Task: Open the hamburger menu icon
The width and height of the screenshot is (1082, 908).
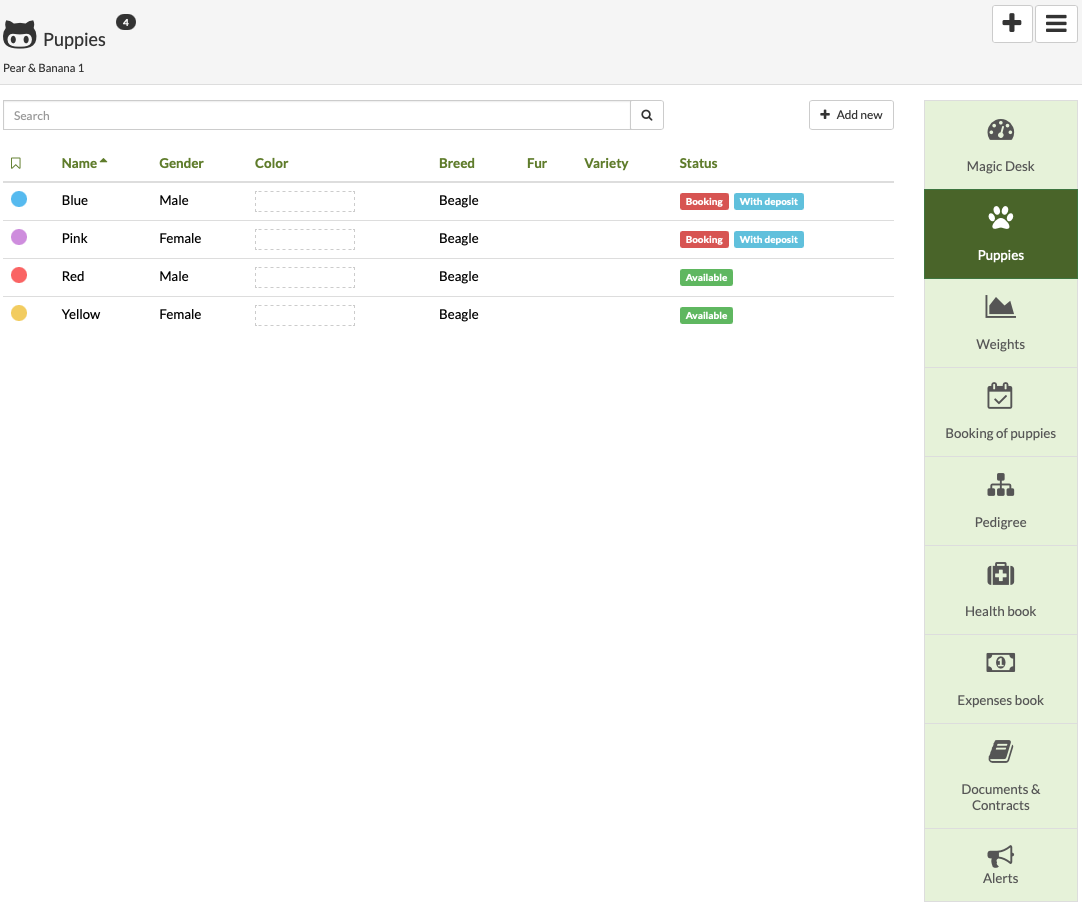Action: pos(1056,24)
